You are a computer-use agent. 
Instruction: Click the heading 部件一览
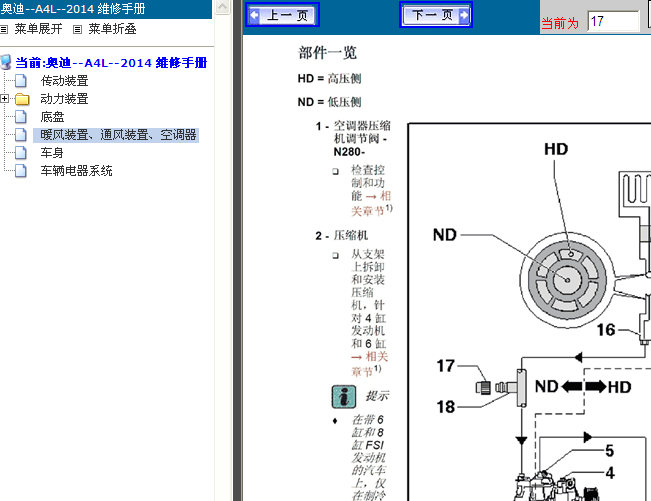(327, 53)
